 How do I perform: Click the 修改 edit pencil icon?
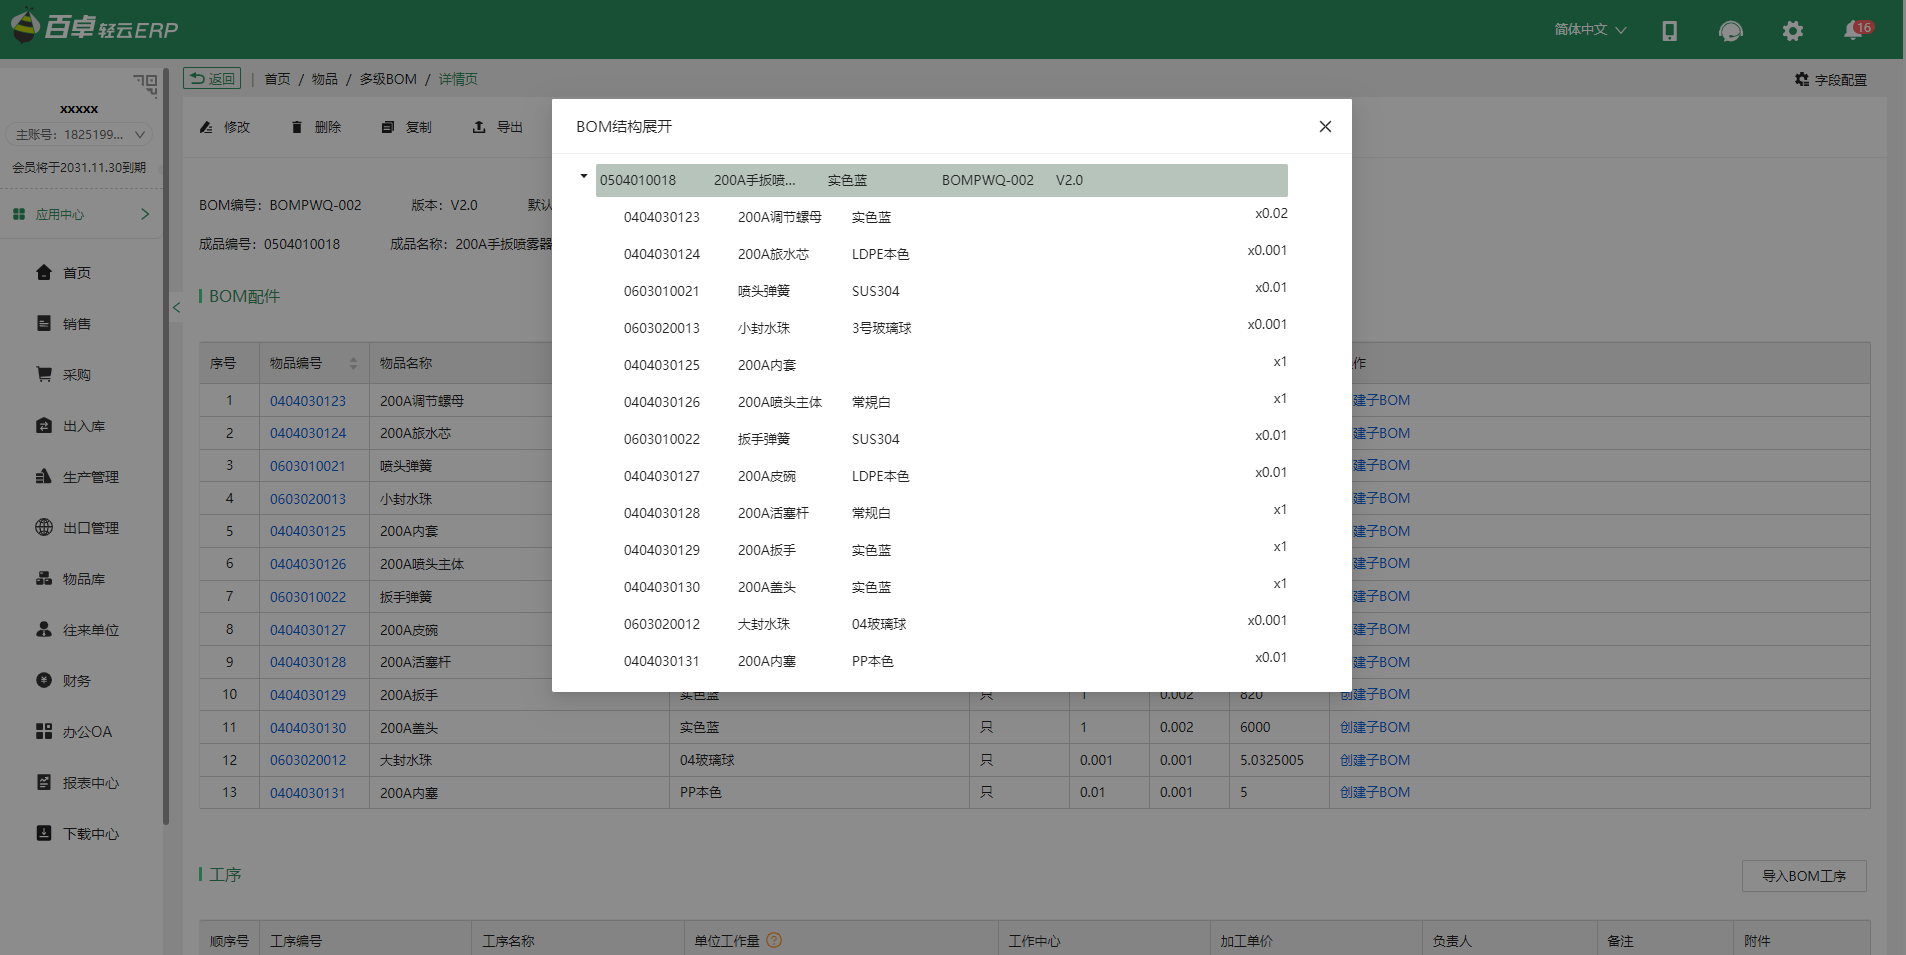point(206,127)
